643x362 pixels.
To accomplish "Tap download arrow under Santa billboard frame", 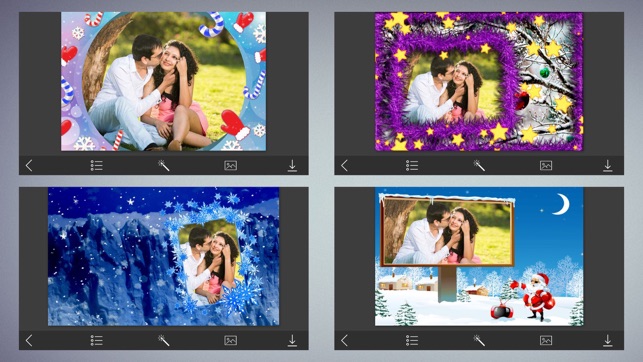I will [607, 340].
